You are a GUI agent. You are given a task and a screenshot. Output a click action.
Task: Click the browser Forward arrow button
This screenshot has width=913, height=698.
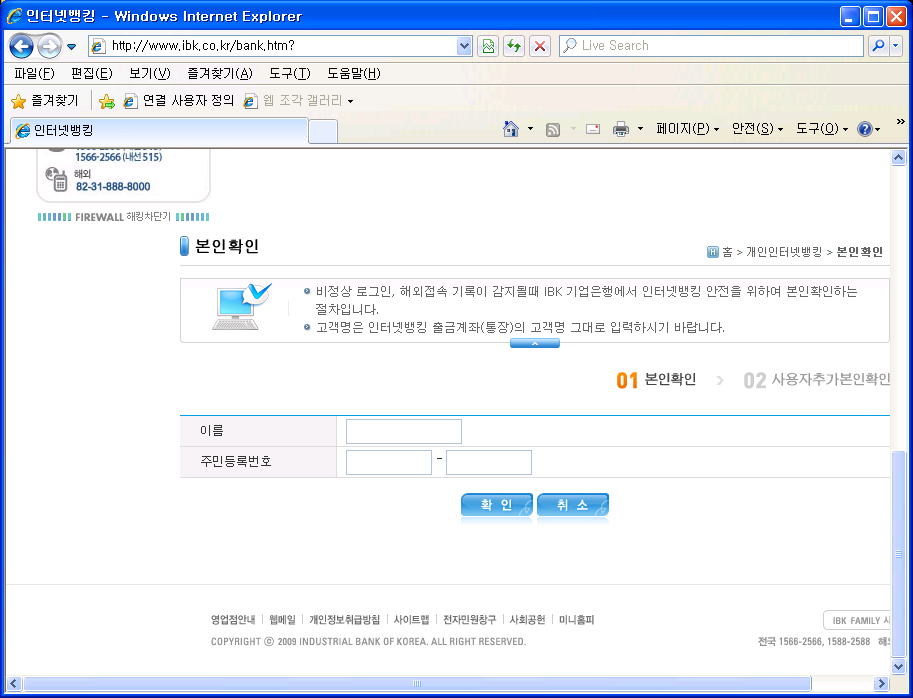click(x=49, y=46)
